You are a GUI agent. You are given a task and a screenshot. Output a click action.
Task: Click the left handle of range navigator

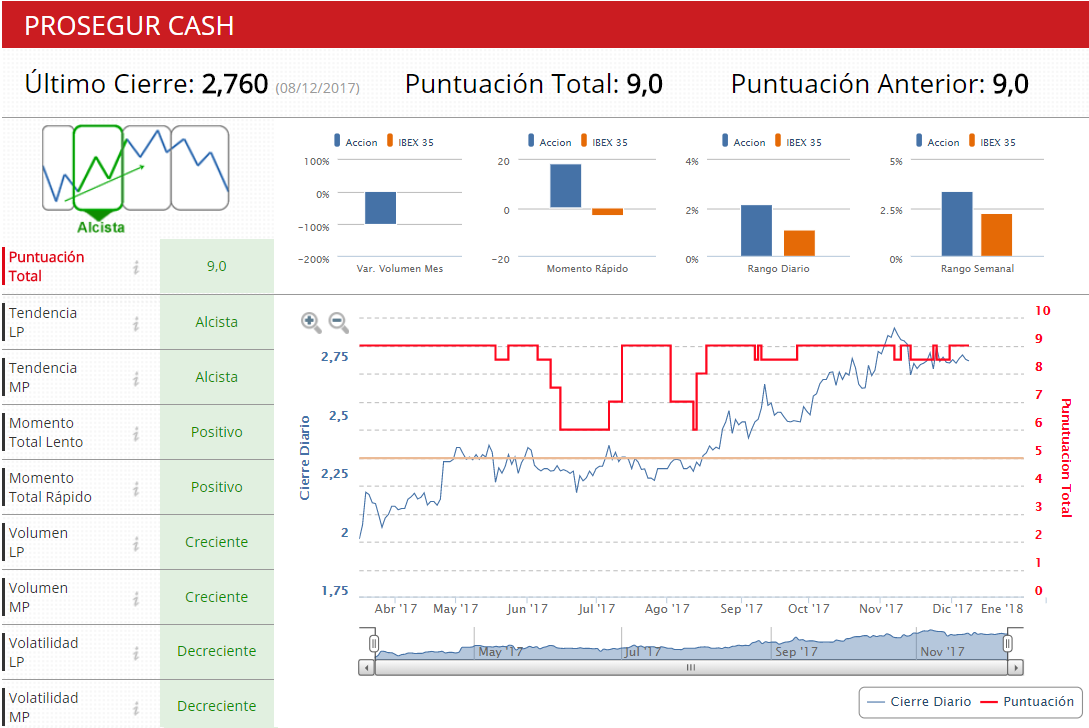point(374,644)
